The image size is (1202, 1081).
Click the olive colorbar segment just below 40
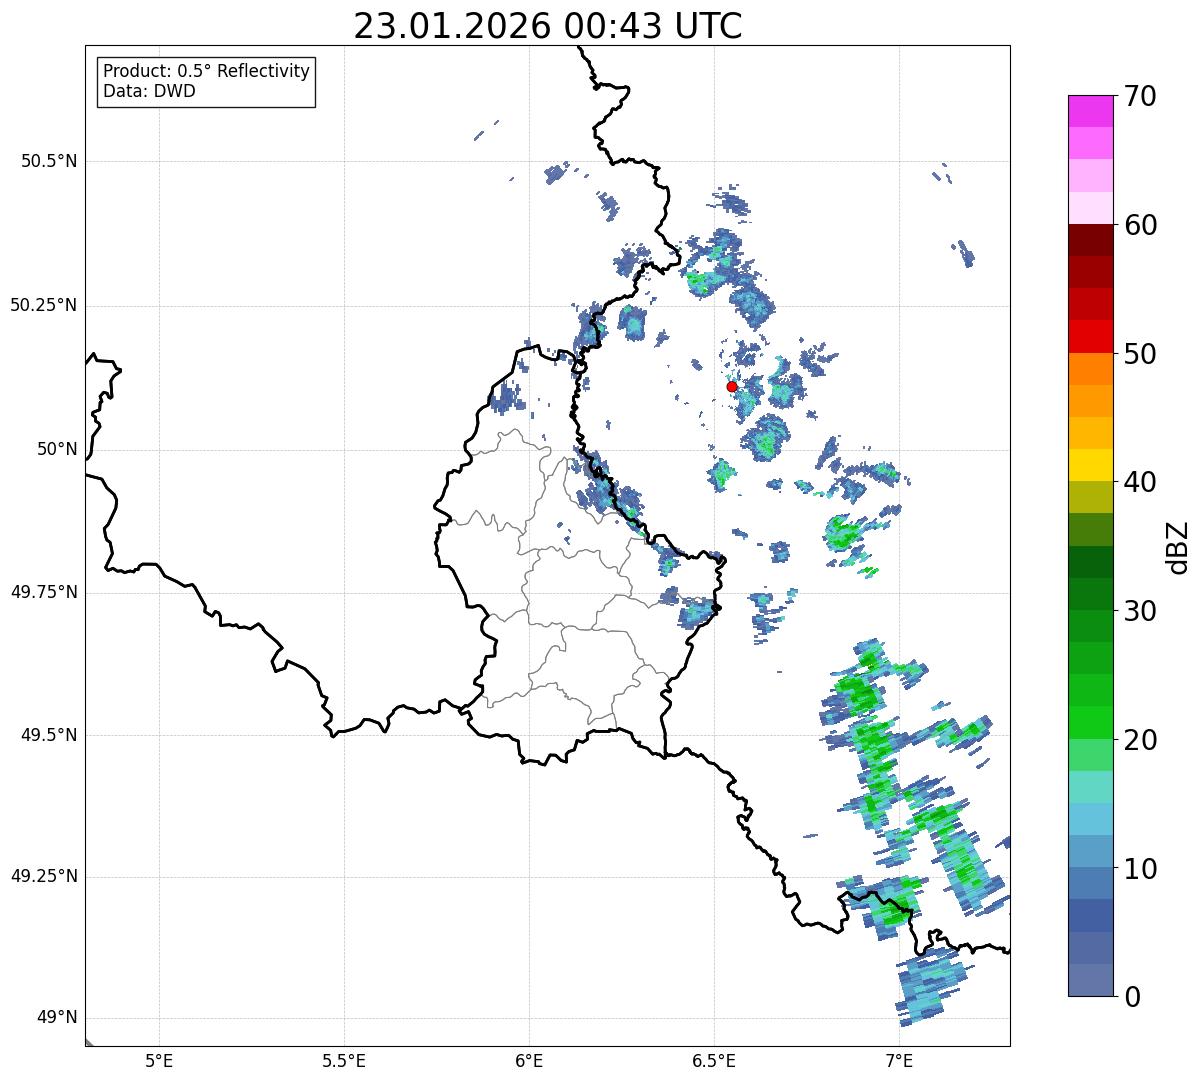click(1091, 497)
